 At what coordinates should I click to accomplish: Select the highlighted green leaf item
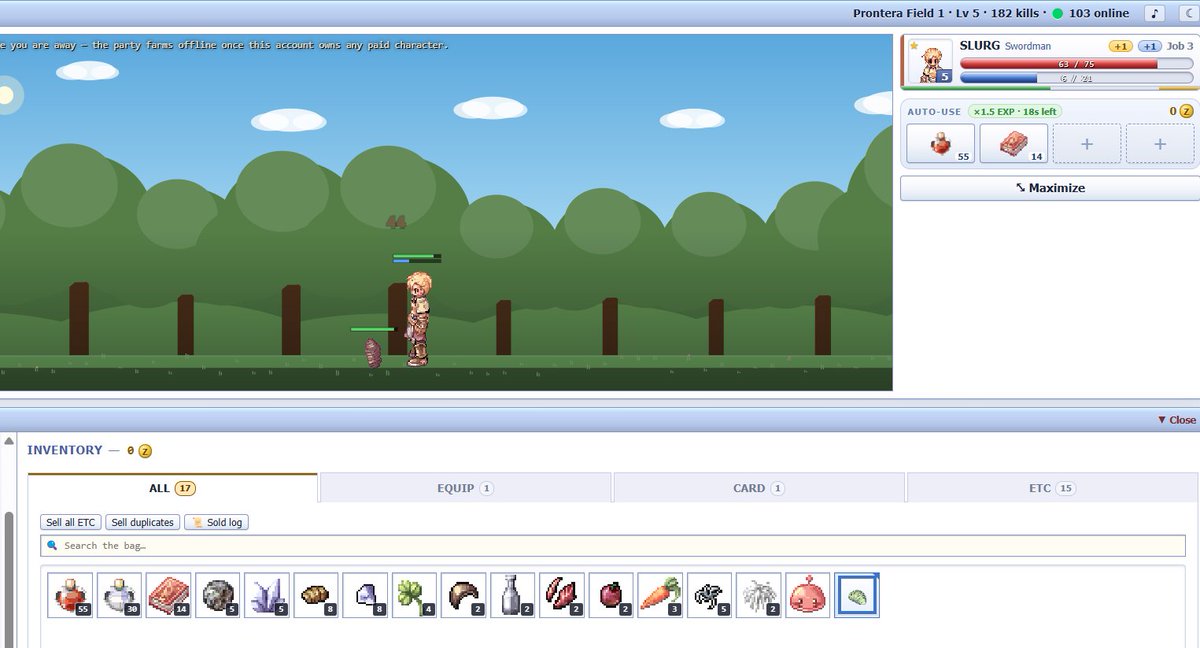coord(857,595)
